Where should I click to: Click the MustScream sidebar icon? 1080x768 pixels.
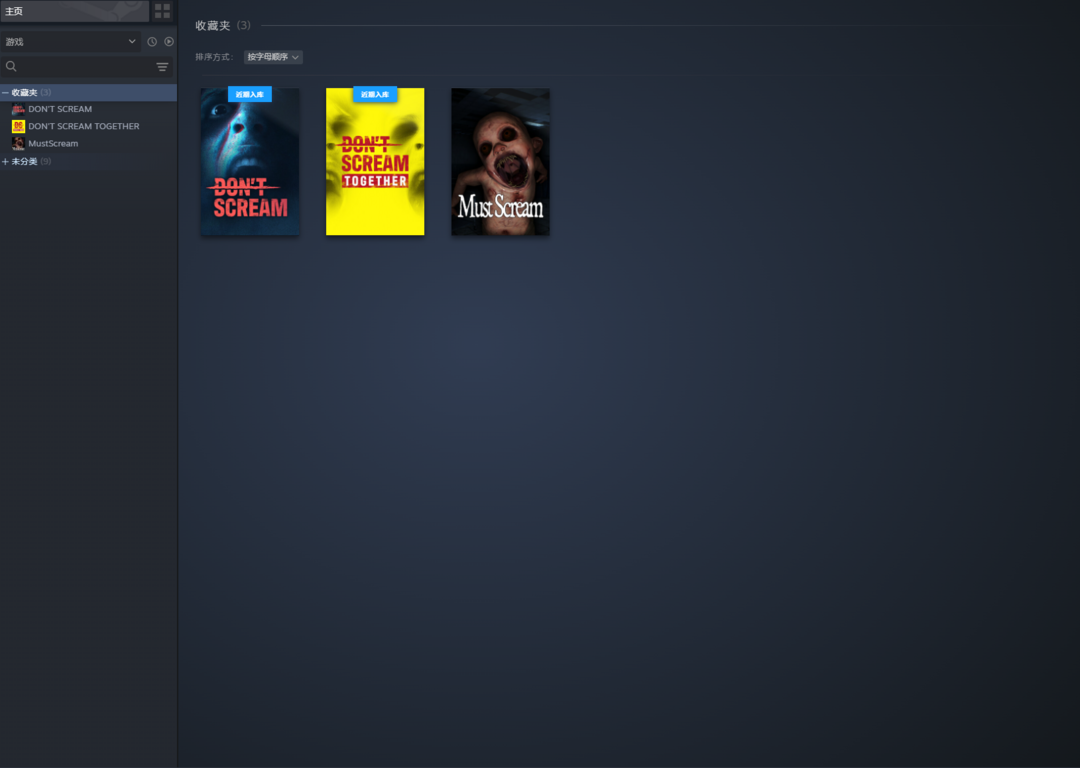pos(18,143)
